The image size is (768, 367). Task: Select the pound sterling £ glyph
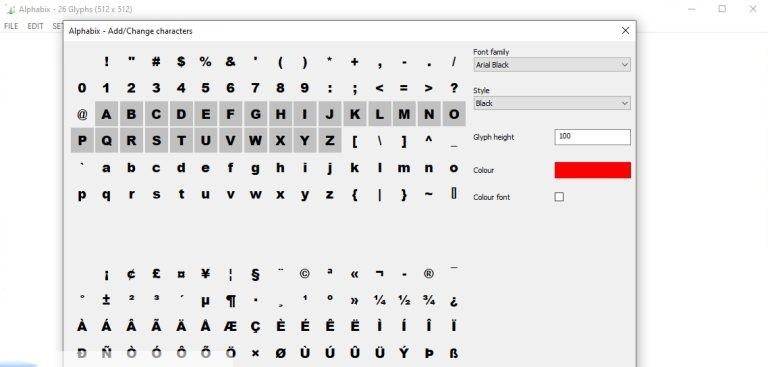click(x=156, y=273)
